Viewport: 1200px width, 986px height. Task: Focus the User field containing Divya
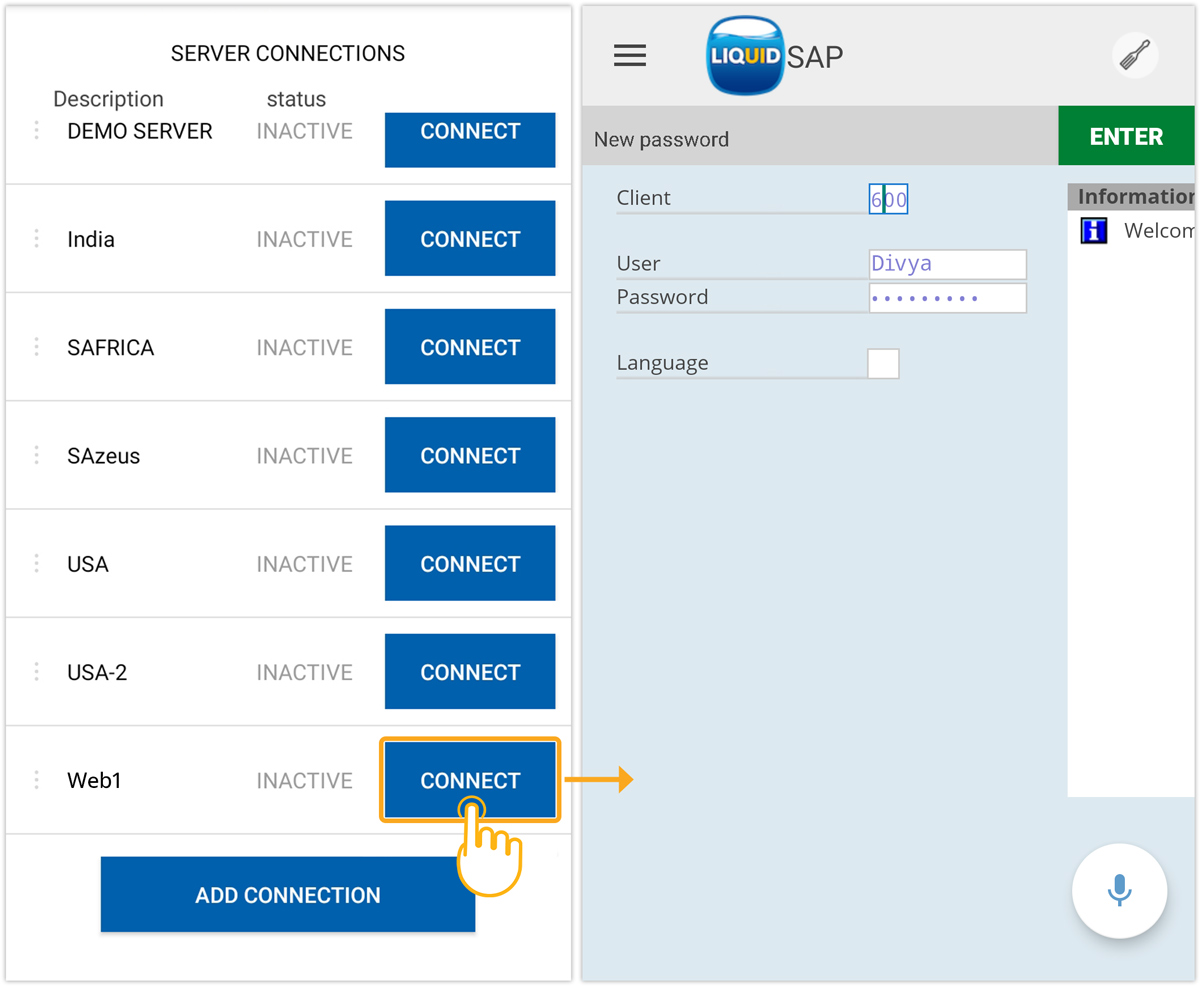[947, 264]
